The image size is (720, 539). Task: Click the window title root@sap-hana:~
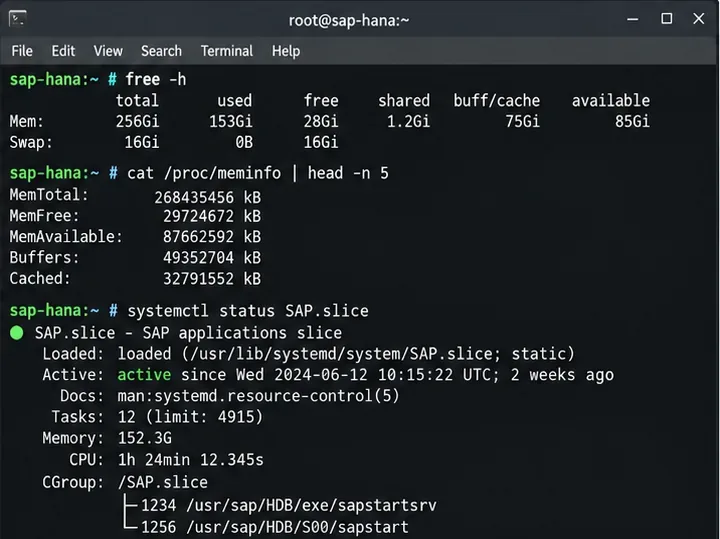pos(349,21)
